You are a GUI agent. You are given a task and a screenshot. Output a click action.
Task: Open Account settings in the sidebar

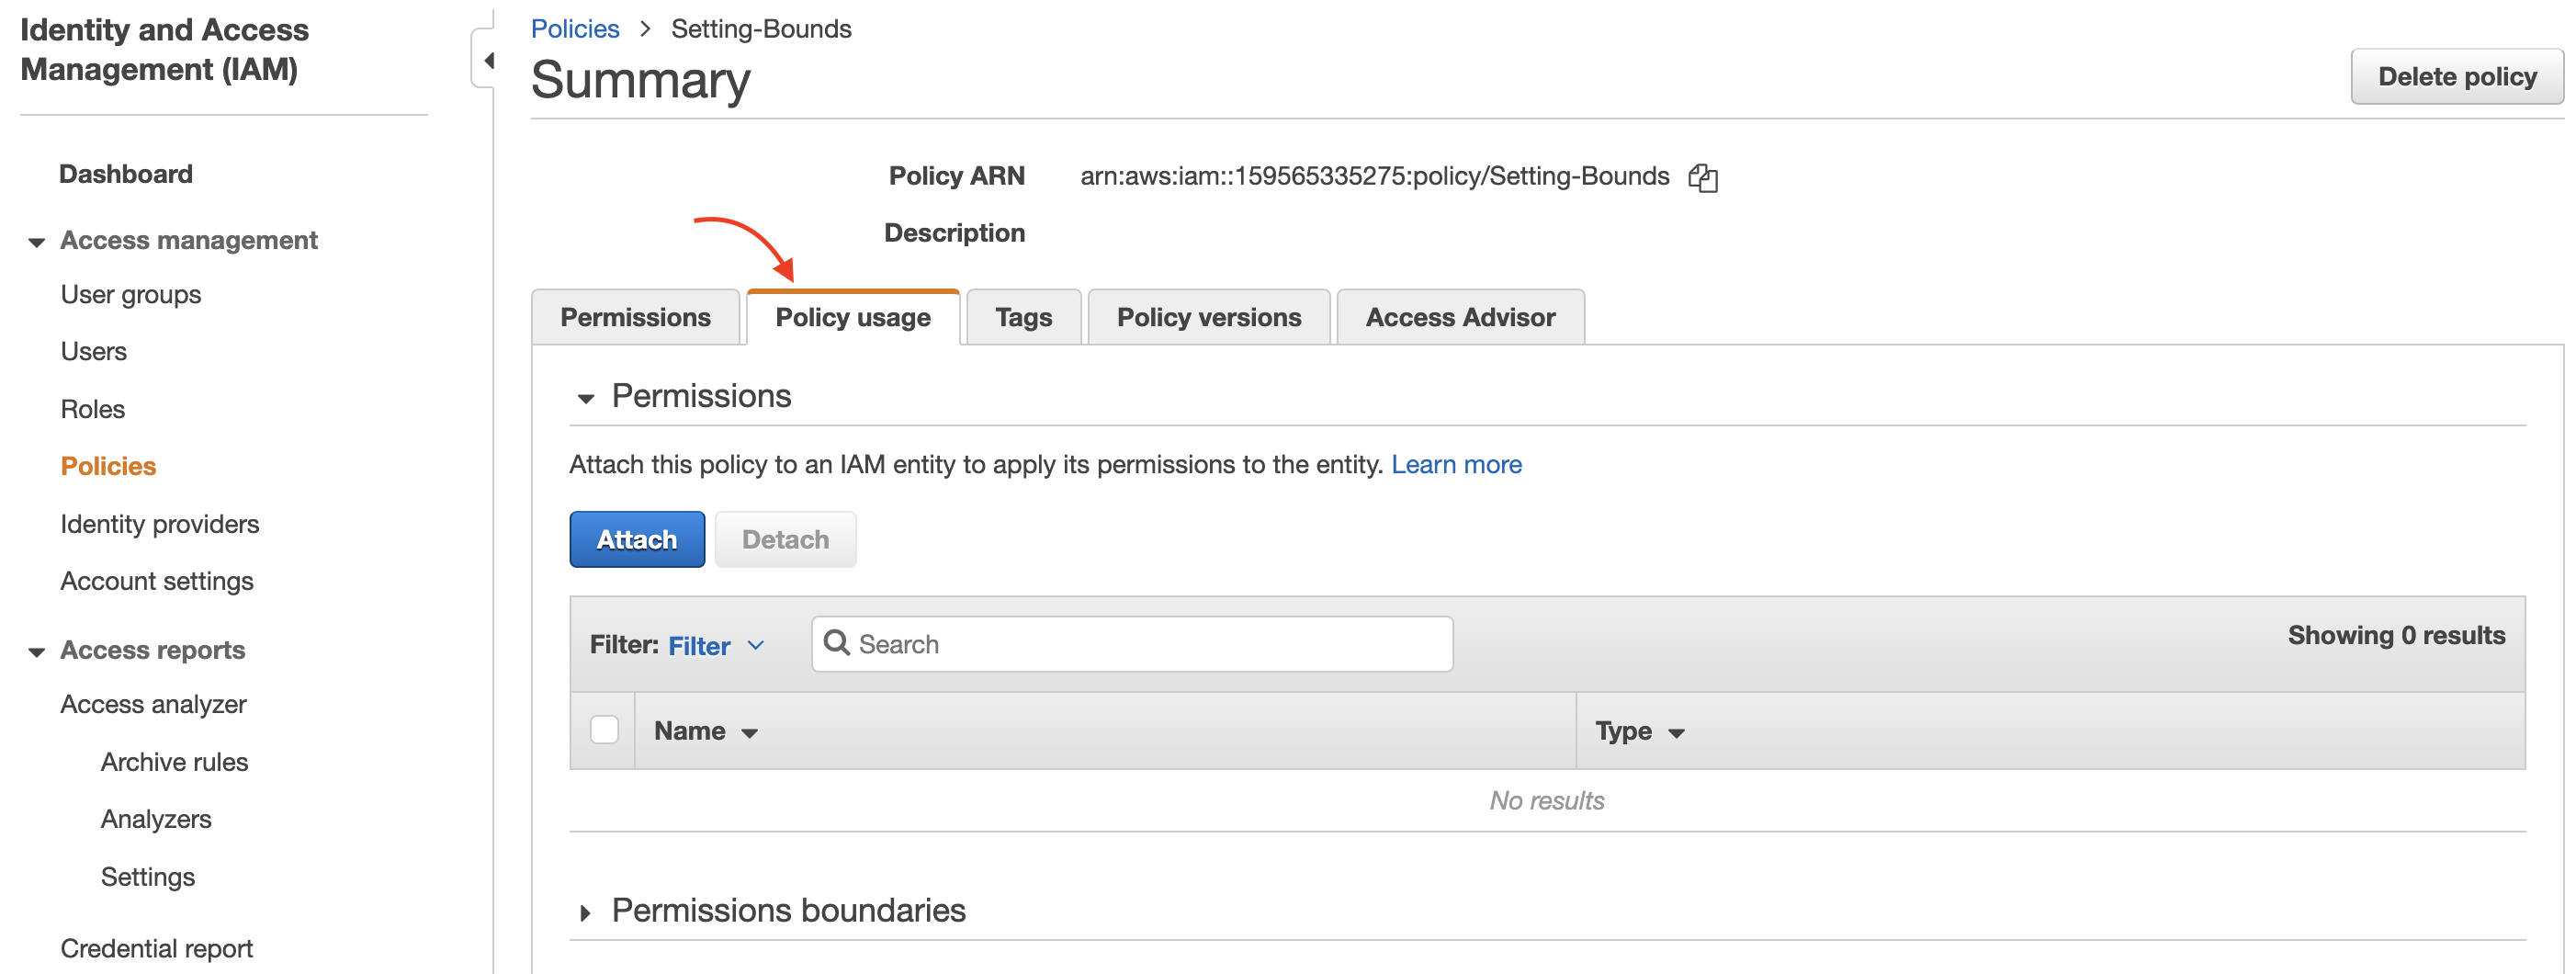coord(157,581)
